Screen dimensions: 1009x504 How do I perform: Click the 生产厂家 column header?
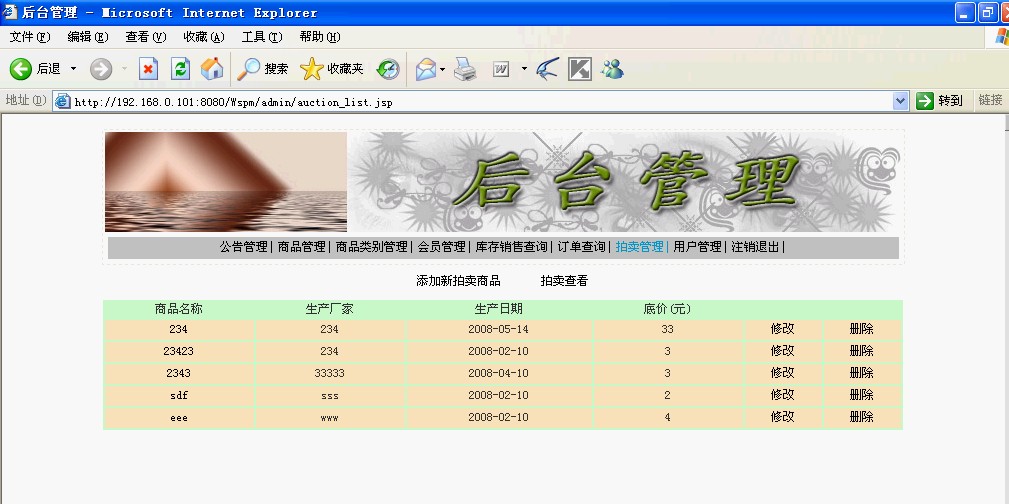[x=329, y=309]
